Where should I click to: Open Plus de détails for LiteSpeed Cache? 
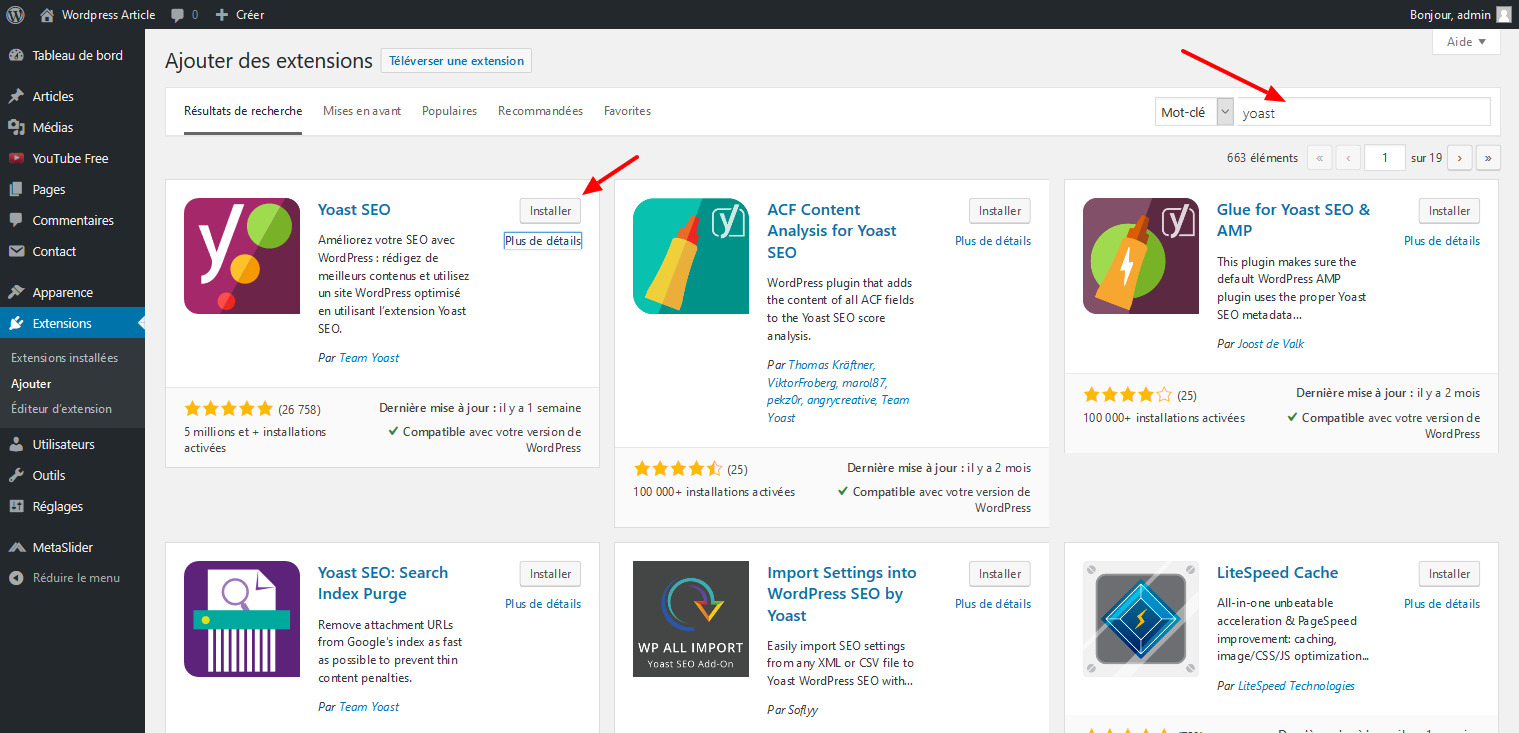click(1442, 604)
